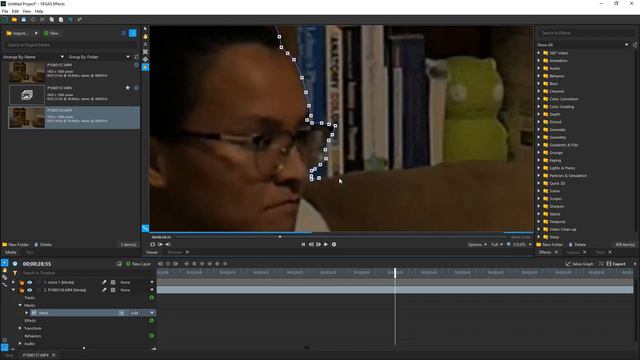Open viewer Full quality dropdown
The height and width of the screenshot is (360, 640).
pyautogui.click(x=497, y=244)
